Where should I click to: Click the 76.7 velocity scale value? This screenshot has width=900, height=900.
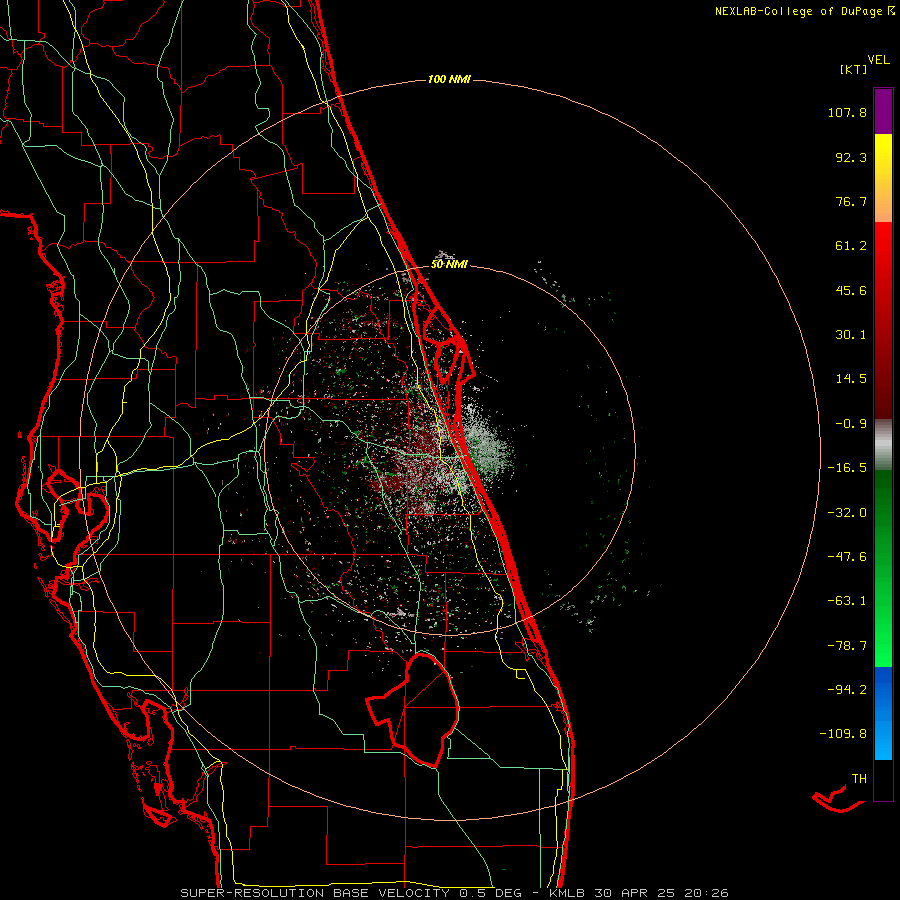pos(851,201)
